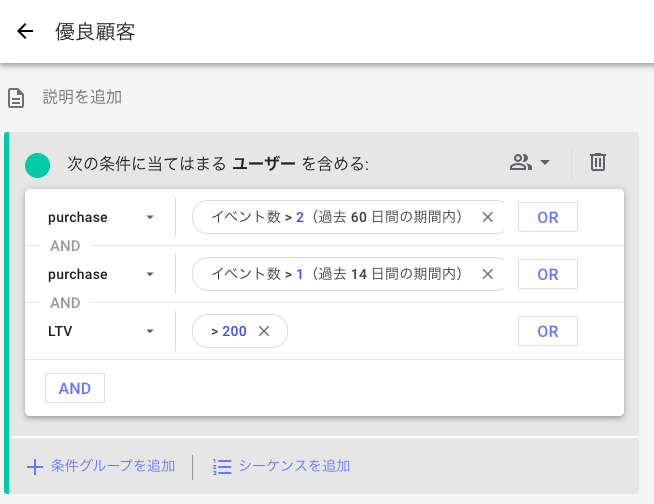The image size is (654, 504).
Task: Click the green circle include indicator
Action: tap(37, 163)
